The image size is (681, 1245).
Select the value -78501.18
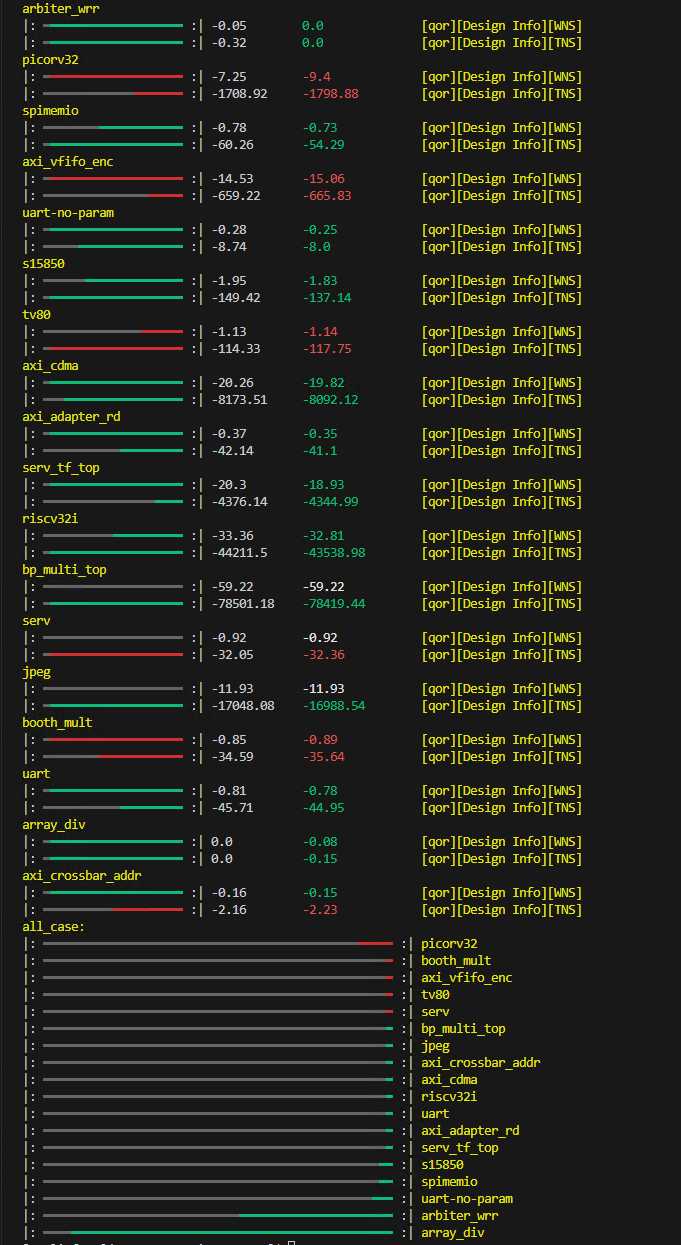[x=242, y=604]
